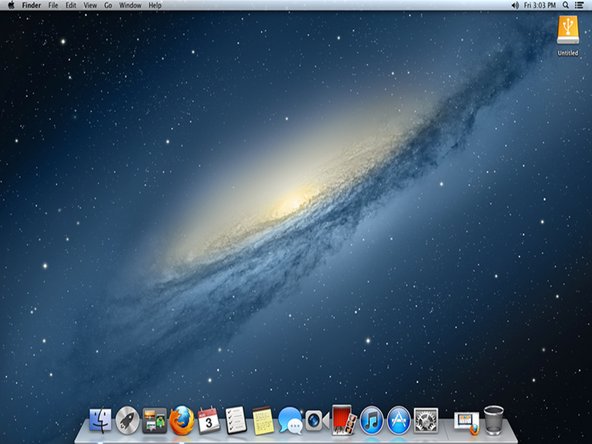Launch iTunes music icon

click(371, 420)
